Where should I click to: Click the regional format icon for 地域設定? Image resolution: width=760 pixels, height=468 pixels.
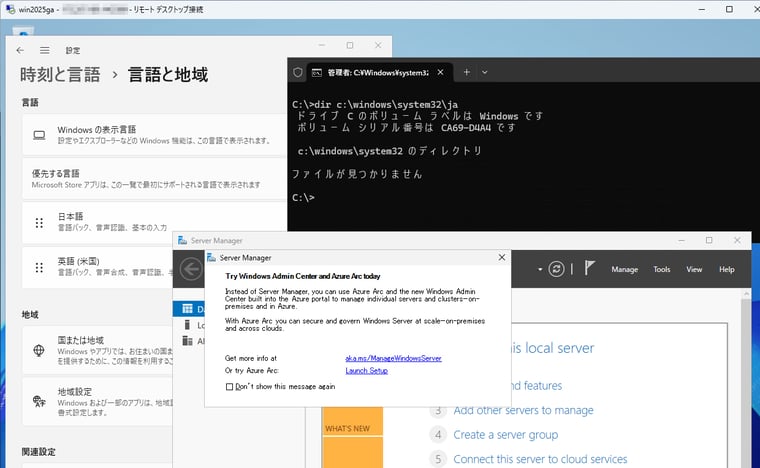tap(39, 401)
